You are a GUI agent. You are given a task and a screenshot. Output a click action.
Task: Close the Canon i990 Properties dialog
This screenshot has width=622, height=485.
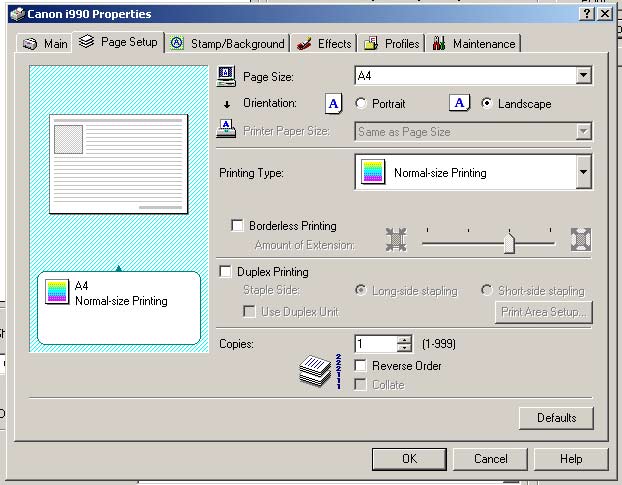coord(605,14)
